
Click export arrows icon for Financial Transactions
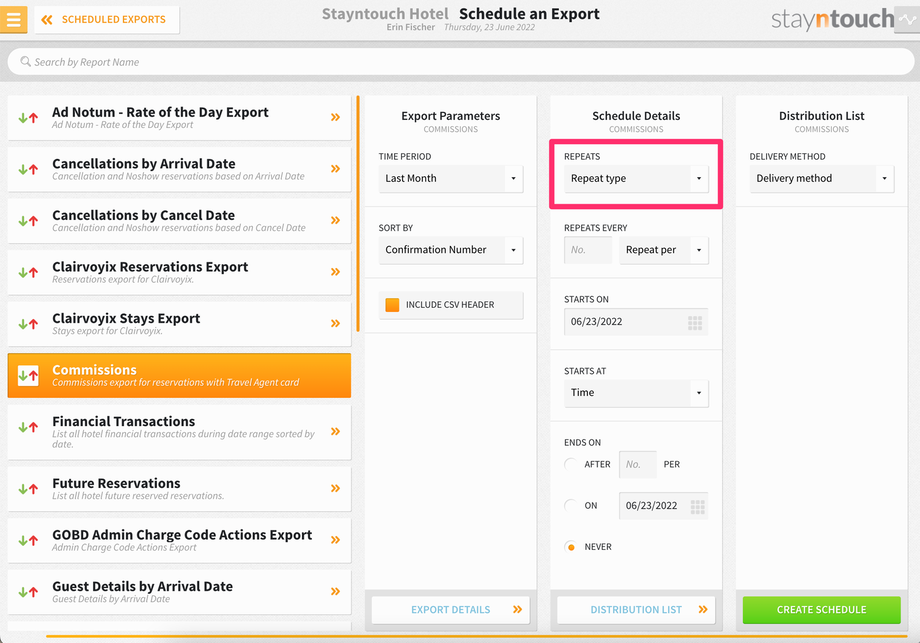click(28, 427)
